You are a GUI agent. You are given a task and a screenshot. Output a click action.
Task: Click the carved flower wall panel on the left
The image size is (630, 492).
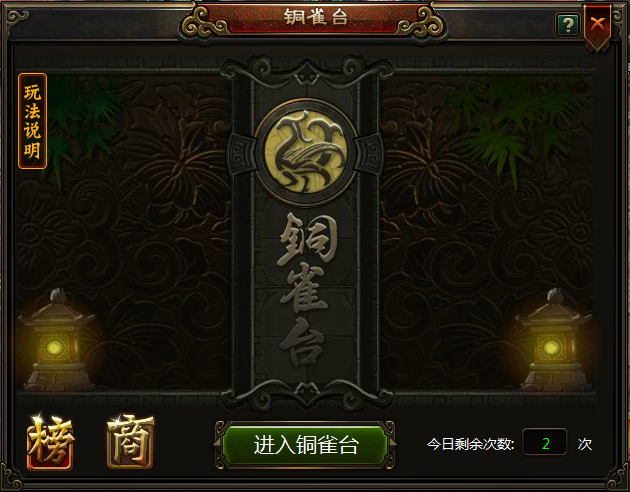[x=124, y=233]
